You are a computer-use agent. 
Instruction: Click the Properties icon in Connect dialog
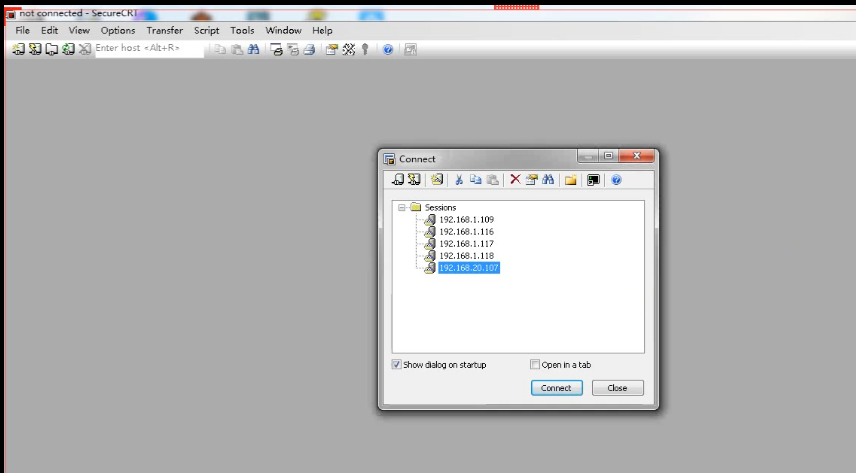click(x=532, y=180)
